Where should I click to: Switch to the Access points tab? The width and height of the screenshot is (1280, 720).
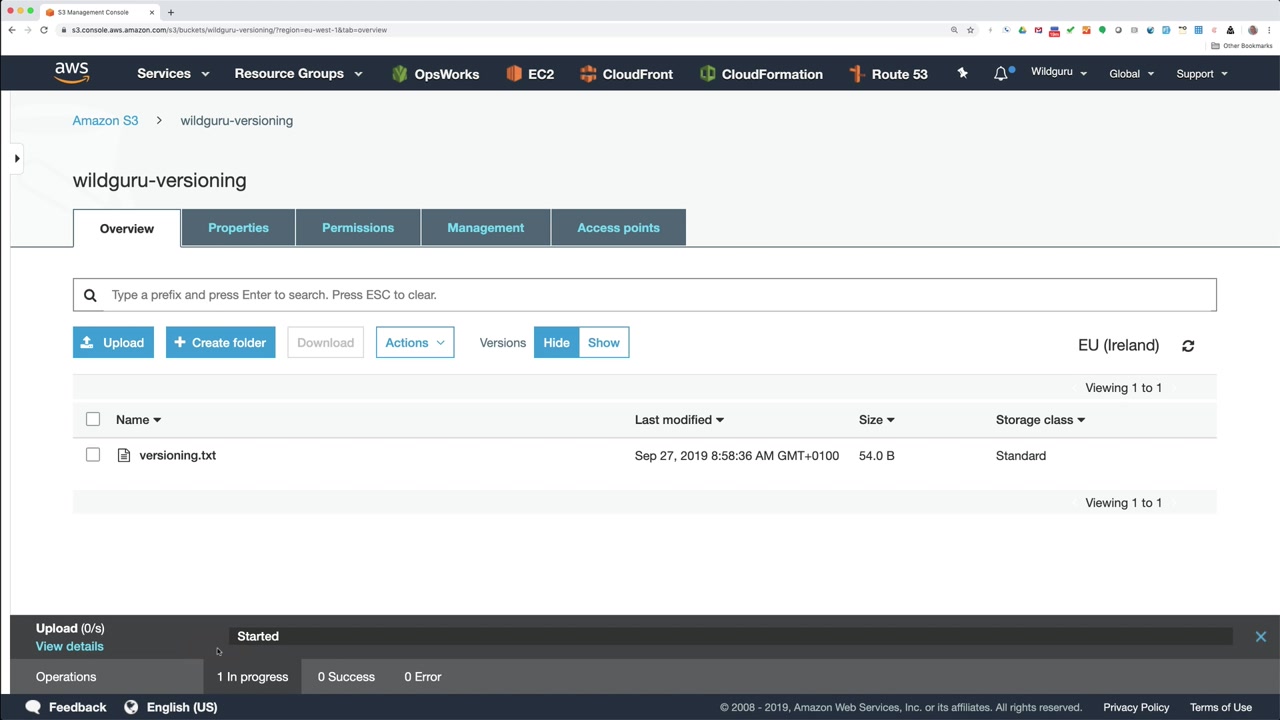pyautogui.click(x=618, y=228)
